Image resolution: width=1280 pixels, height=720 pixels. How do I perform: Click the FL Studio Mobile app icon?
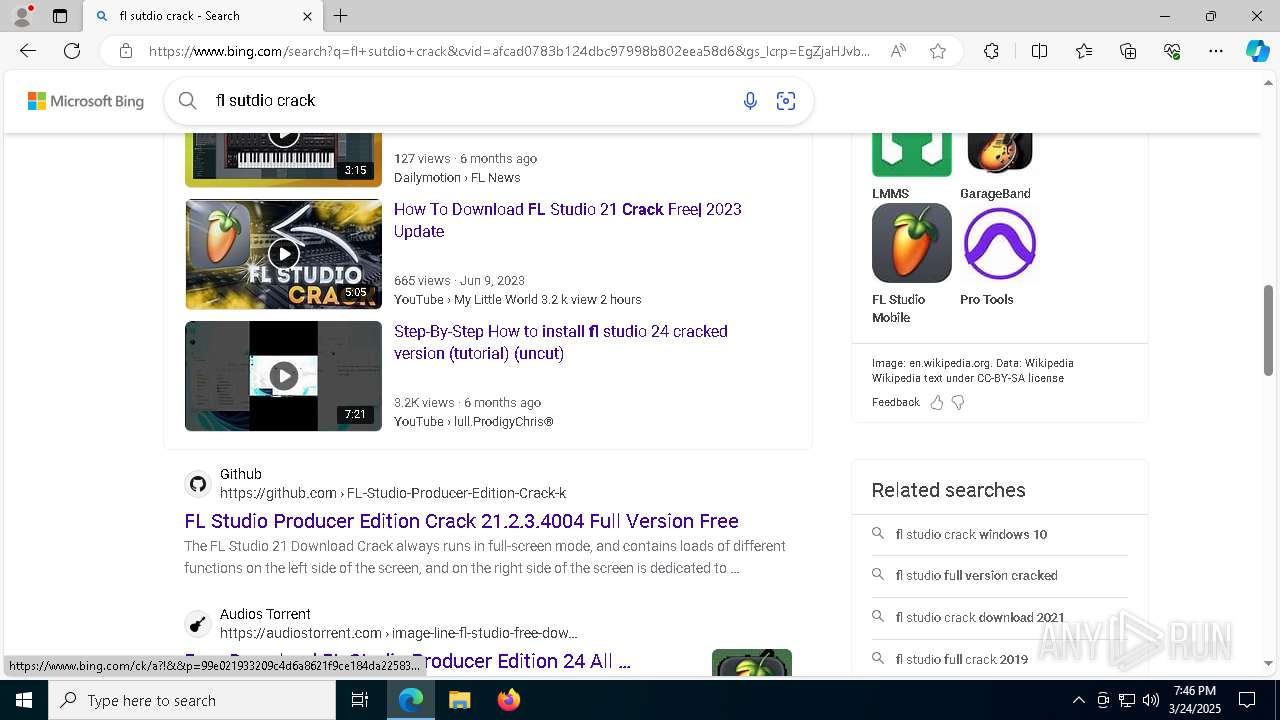(911, 243)
